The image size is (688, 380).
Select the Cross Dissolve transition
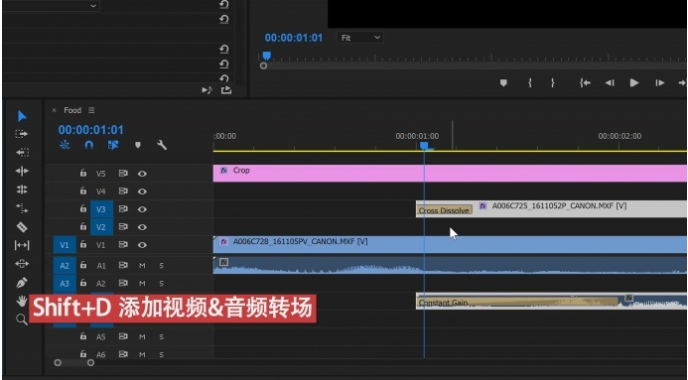tap(444, 210)
